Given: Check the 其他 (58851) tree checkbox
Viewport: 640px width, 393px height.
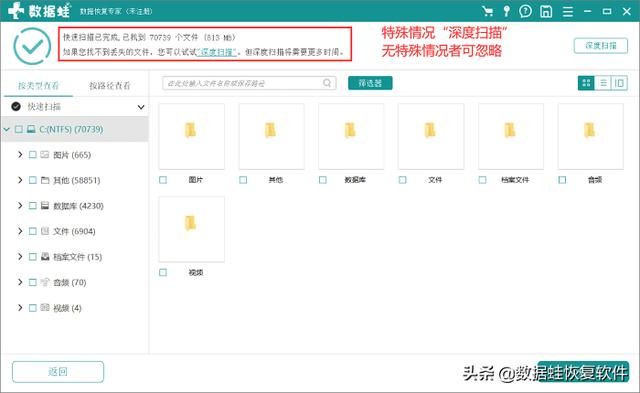Looking at the screenshot, I should [x=33, y=180].
